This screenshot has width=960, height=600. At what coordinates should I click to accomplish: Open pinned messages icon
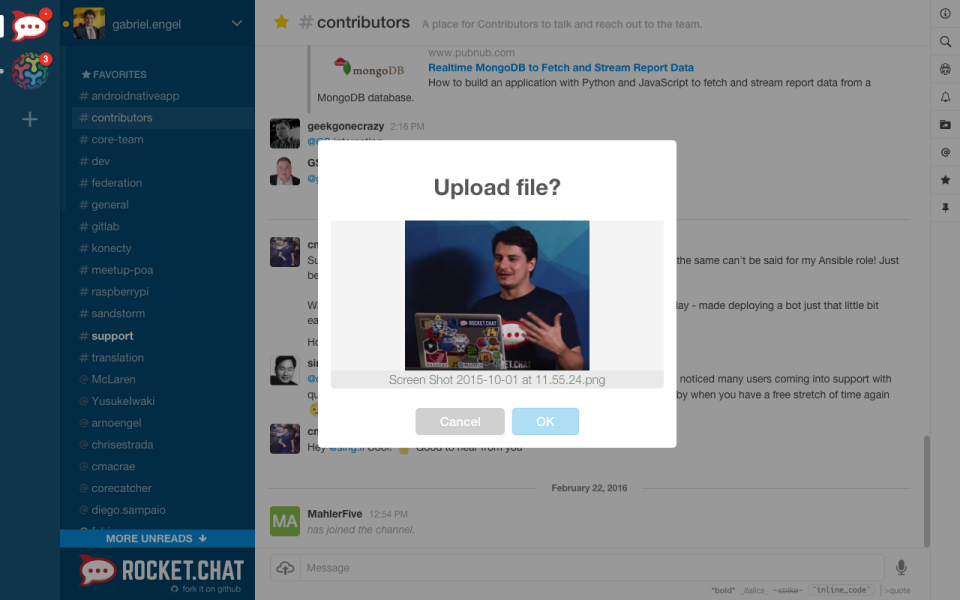point(945,208)
